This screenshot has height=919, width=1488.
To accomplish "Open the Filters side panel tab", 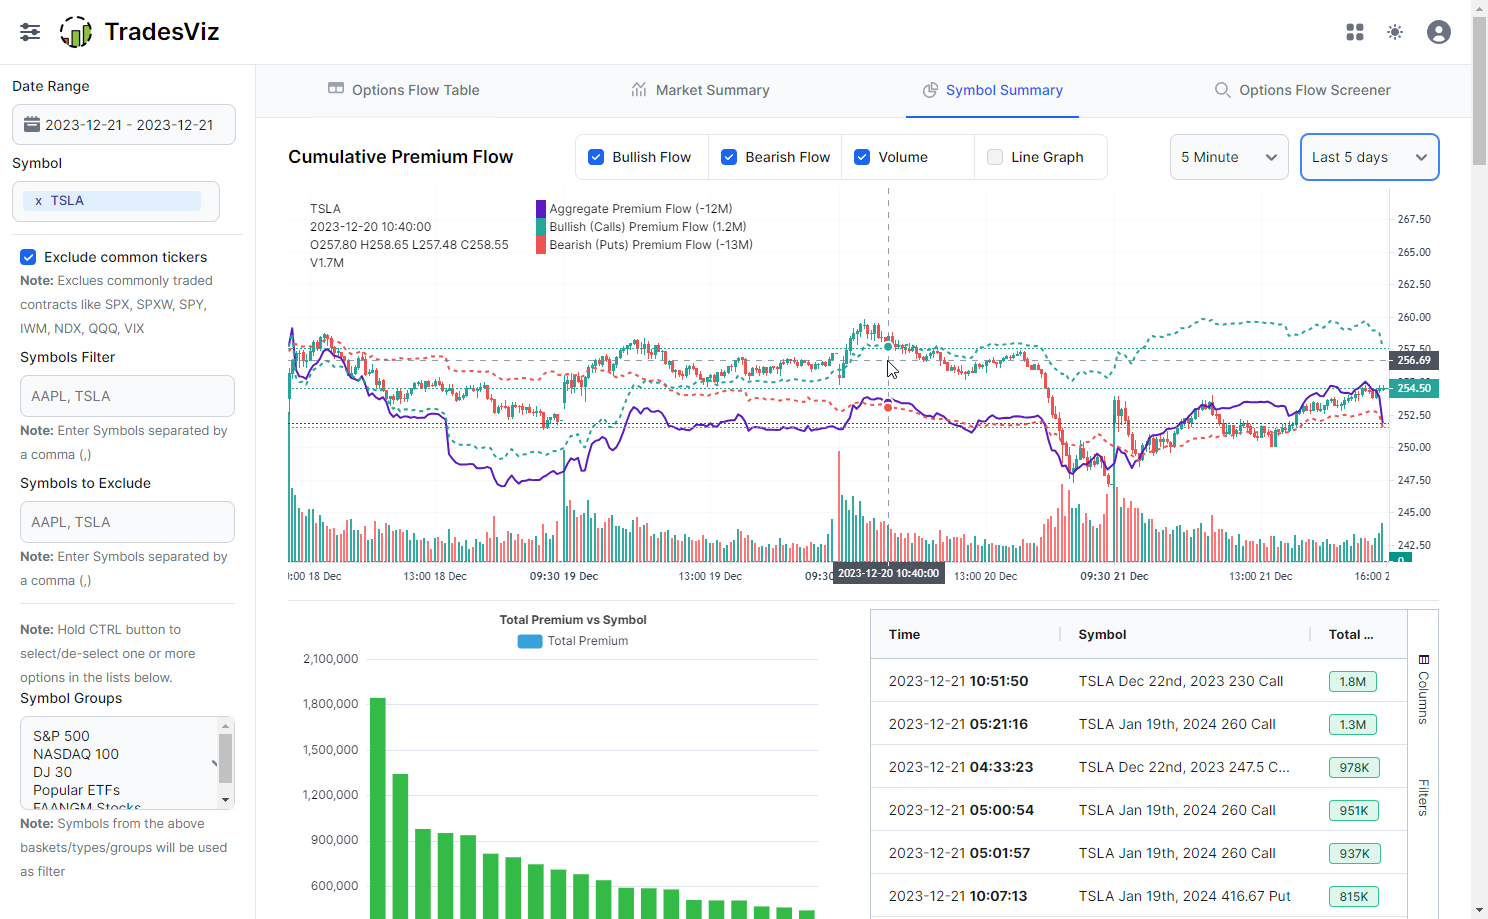I will (1423, 797).
